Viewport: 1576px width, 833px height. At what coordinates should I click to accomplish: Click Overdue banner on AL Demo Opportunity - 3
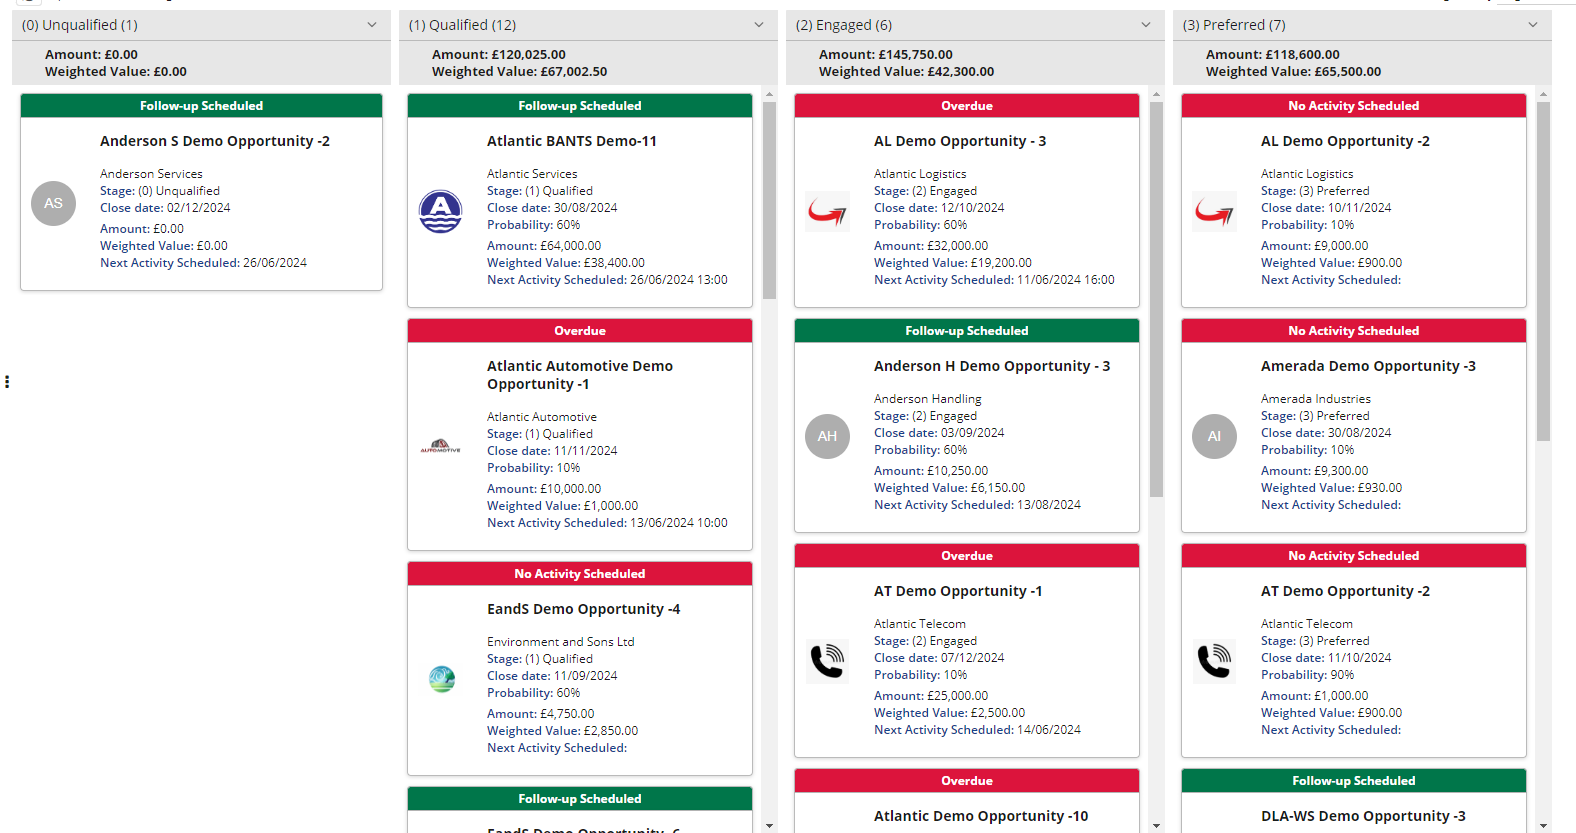(966, 106)
